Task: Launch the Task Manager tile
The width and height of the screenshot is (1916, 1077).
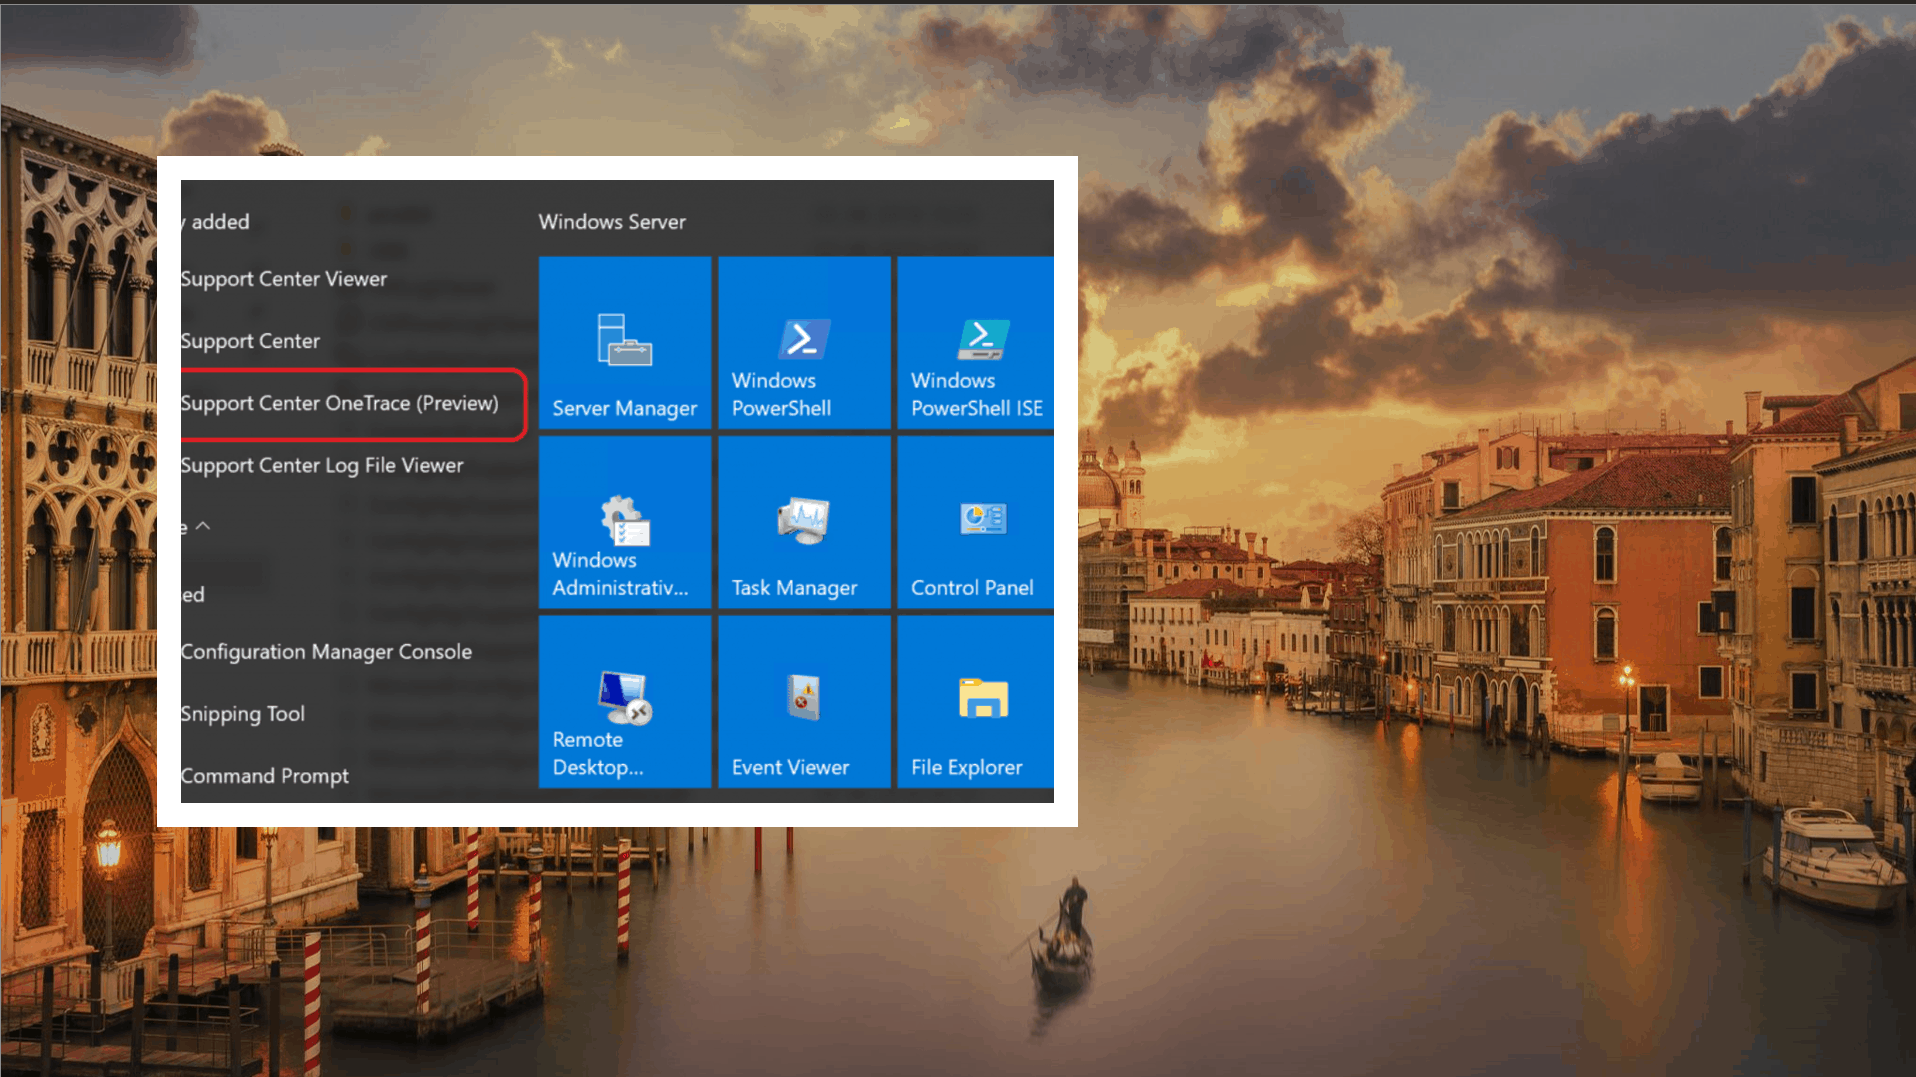Action: pos(804,522)
